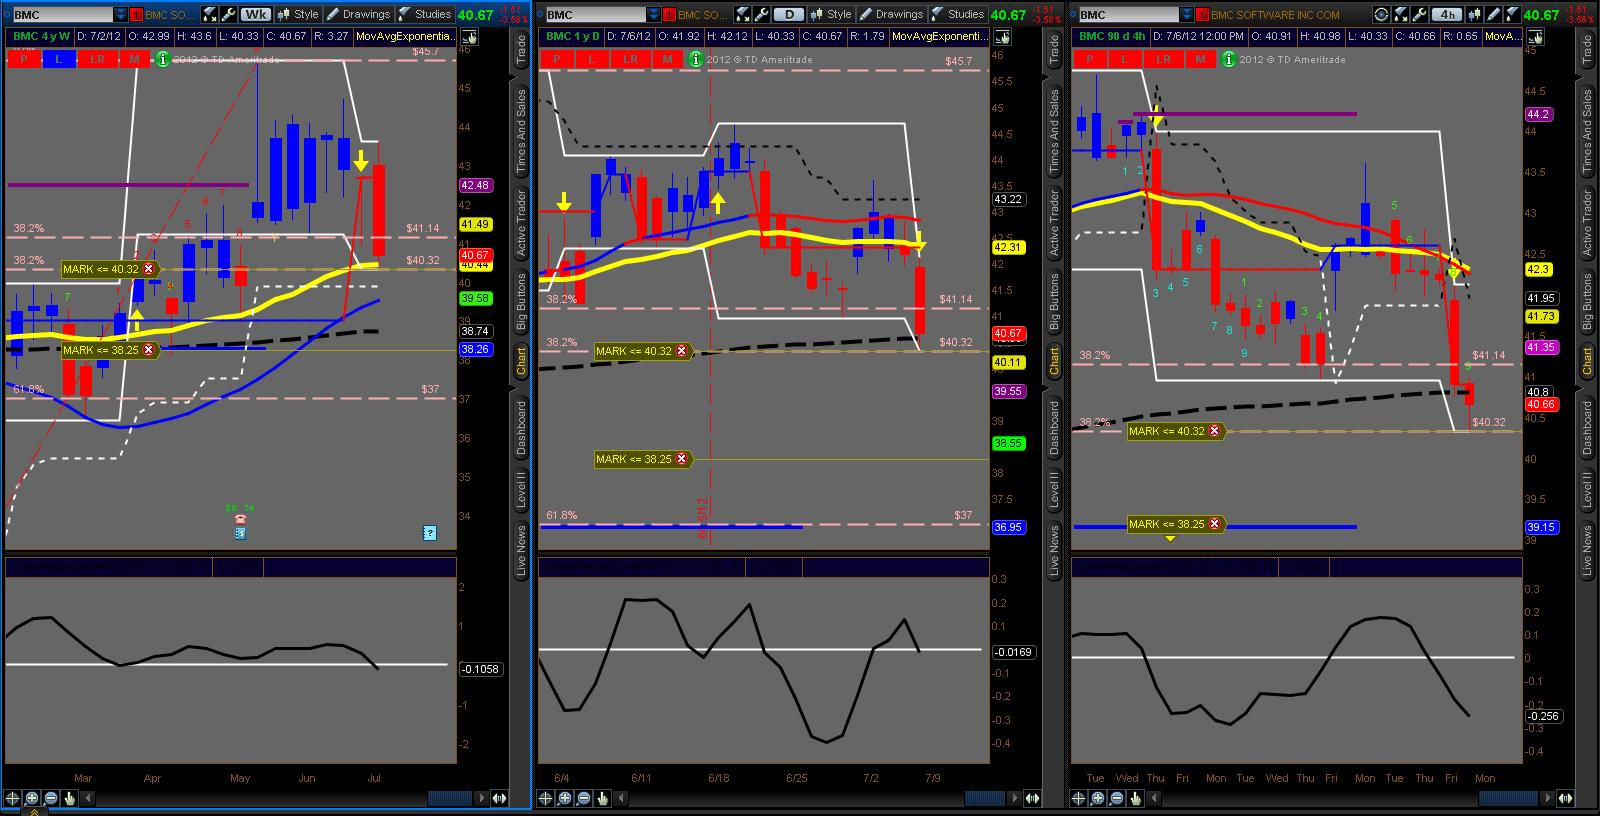Click candlestick Style icon in 4h chart toolbar
The image size is (1600, 816).
coord(1475,14)
